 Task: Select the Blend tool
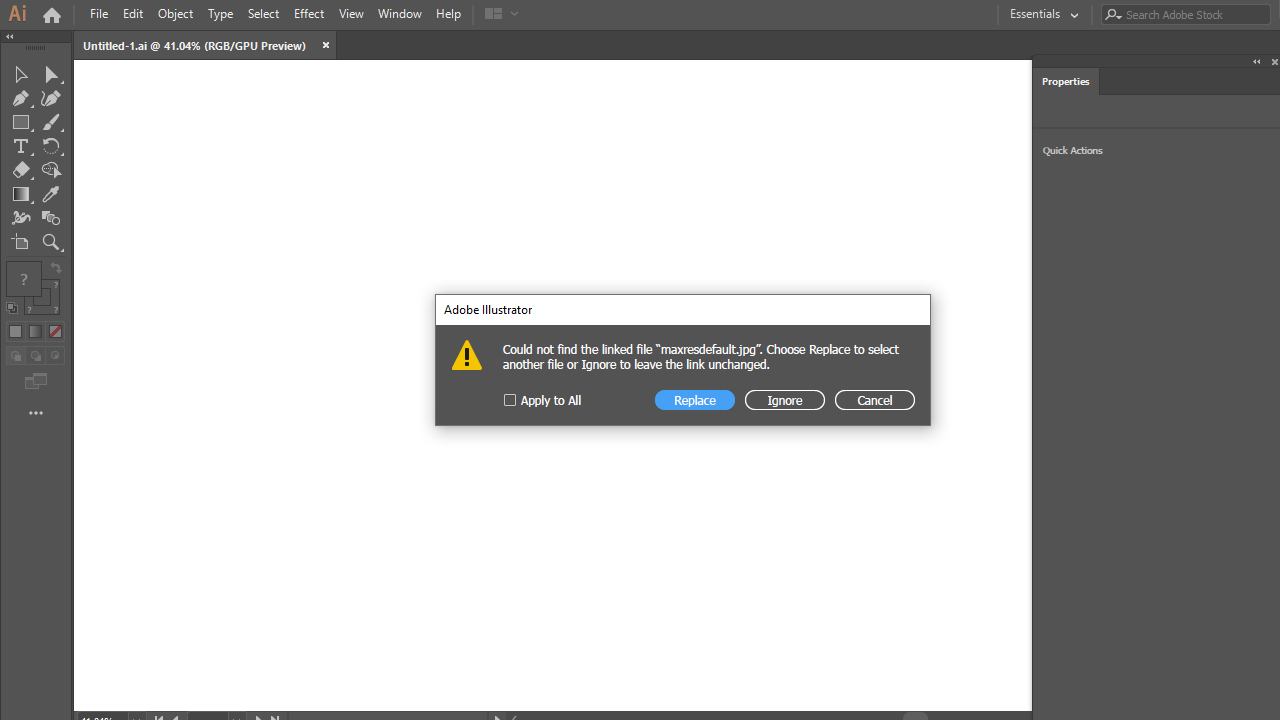coord(52,218)
